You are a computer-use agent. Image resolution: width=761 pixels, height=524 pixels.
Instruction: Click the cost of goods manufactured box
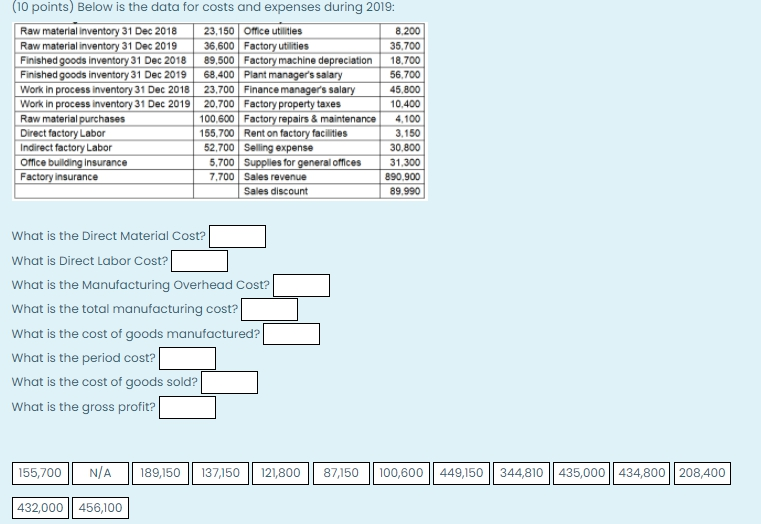[x=291, y=334]
